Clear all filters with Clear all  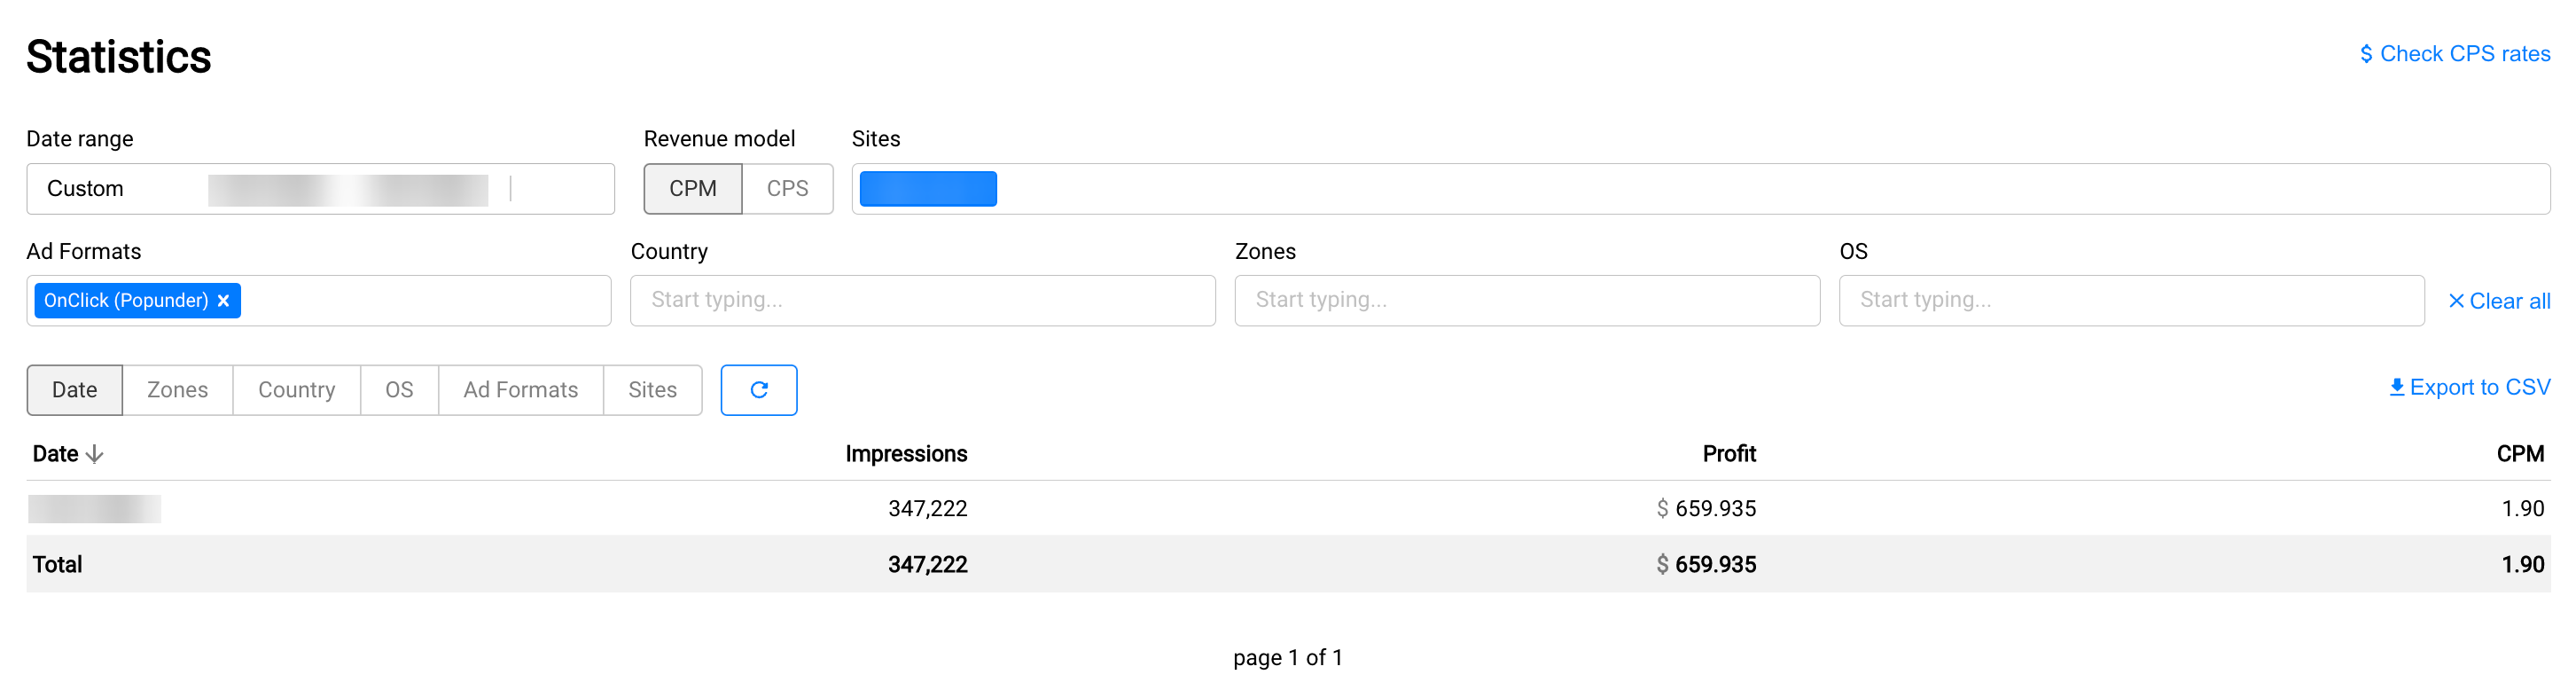tap(2498, 301)
